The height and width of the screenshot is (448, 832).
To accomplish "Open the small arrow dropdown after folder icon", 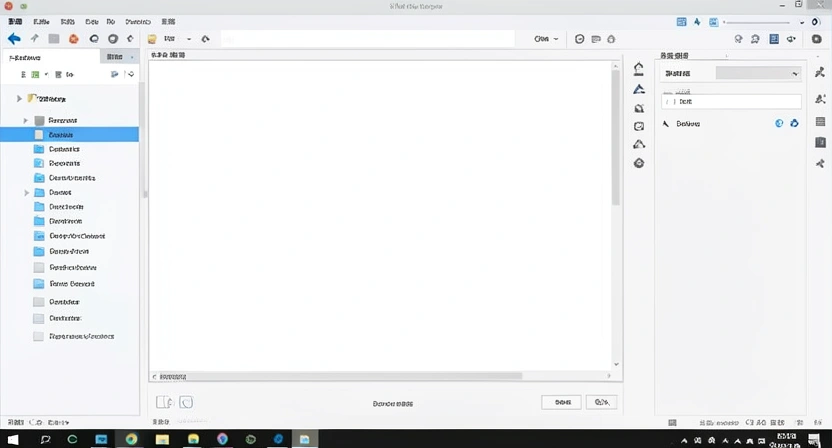I will (189, 39).
